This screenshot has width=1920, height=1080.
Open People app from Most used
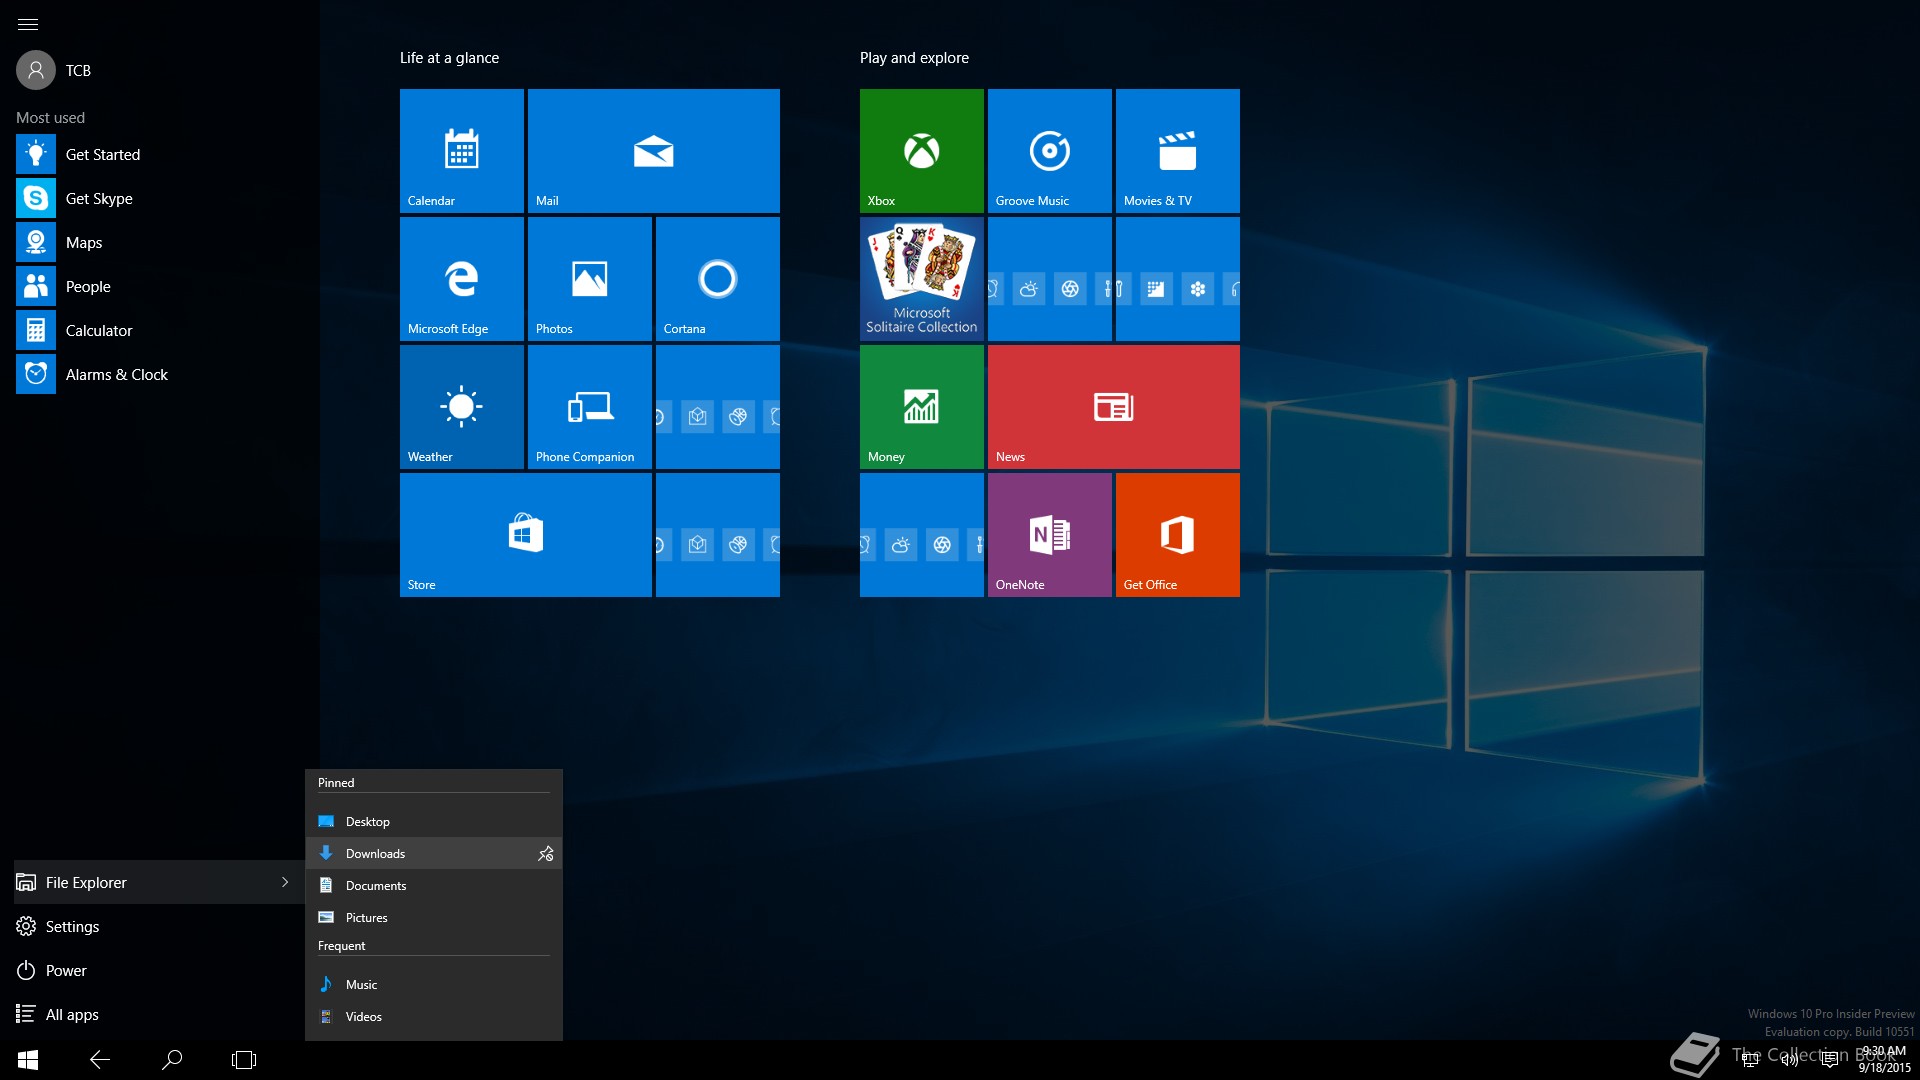pos(160,286)
